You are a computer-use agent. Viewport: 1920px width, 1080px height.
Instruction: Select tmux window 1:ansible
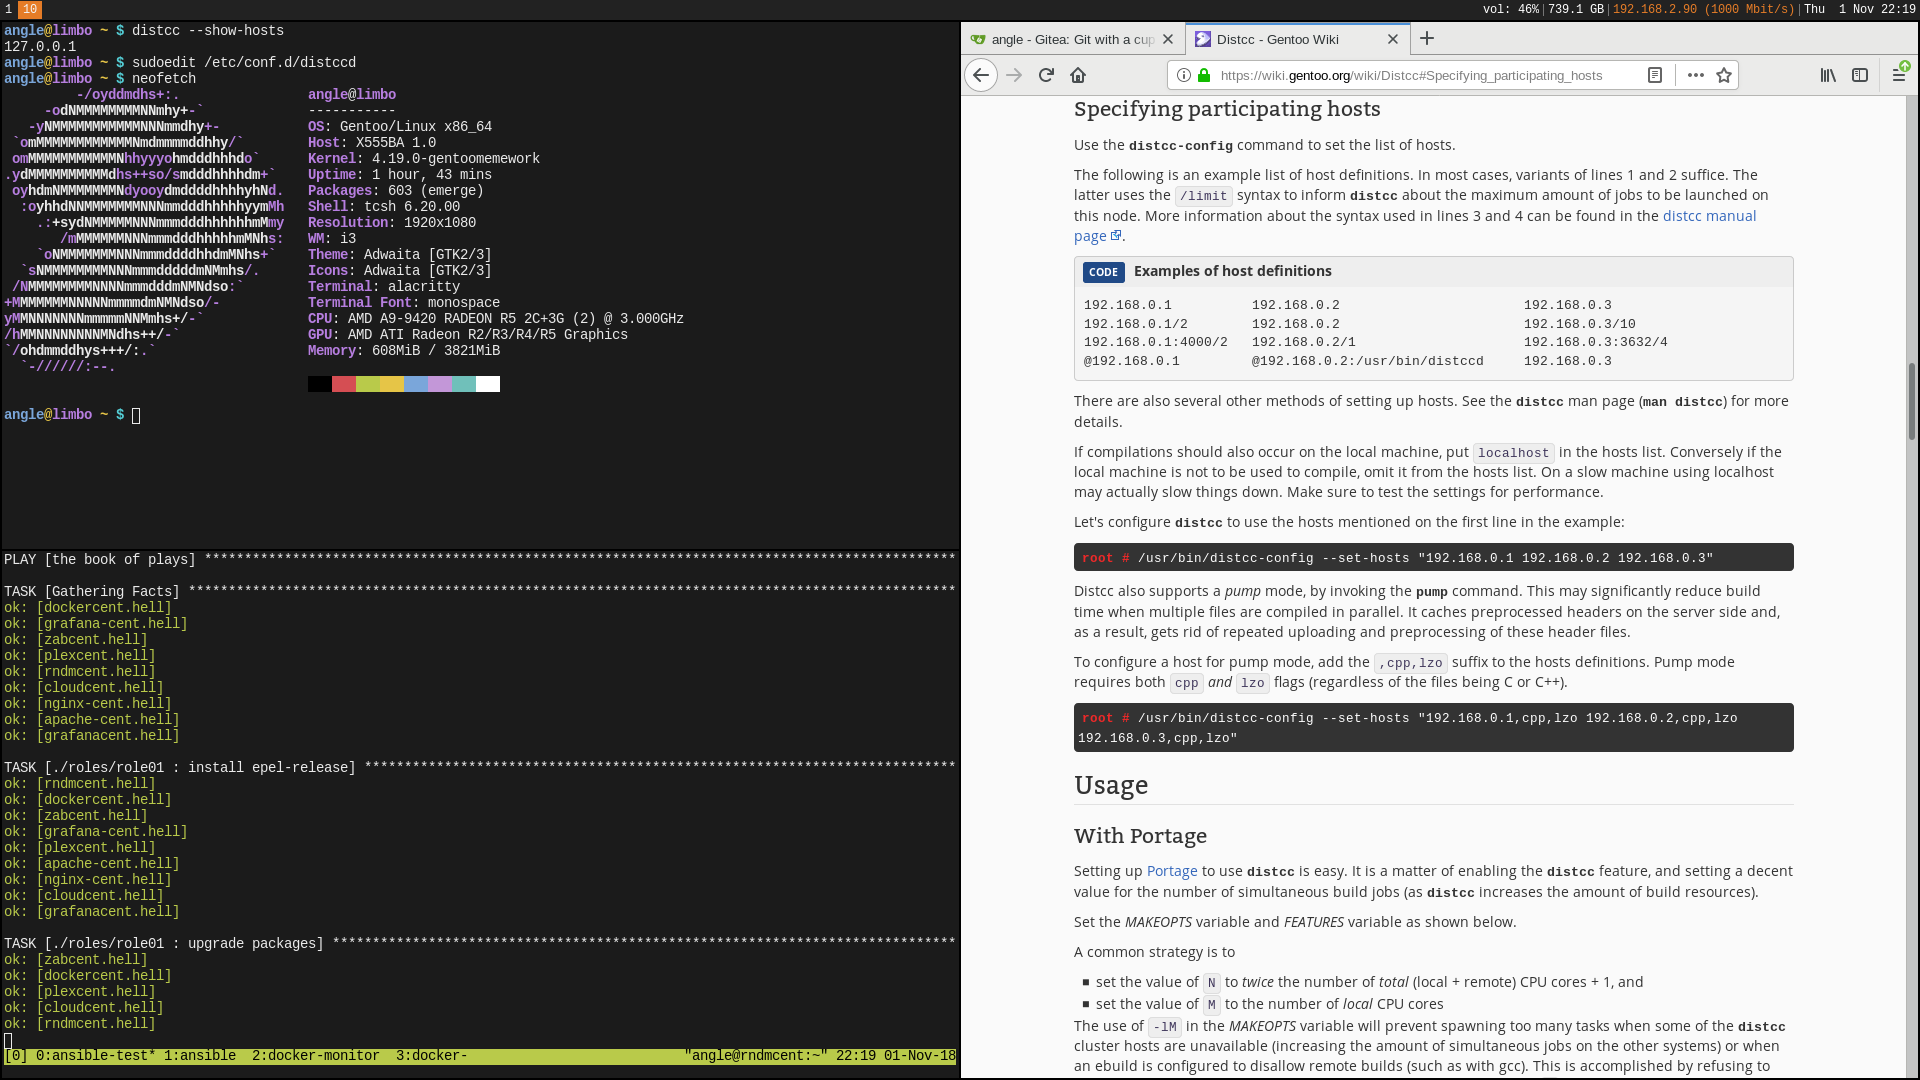pos(200,1056)
